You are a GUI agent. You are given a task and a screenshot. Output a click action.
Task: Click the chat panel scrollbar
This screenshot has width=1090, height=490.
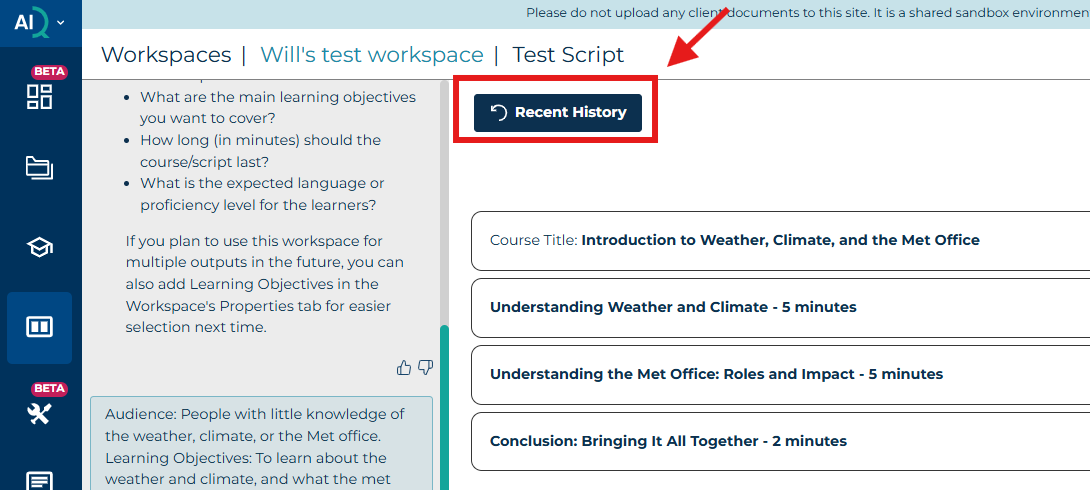point(445,407)
